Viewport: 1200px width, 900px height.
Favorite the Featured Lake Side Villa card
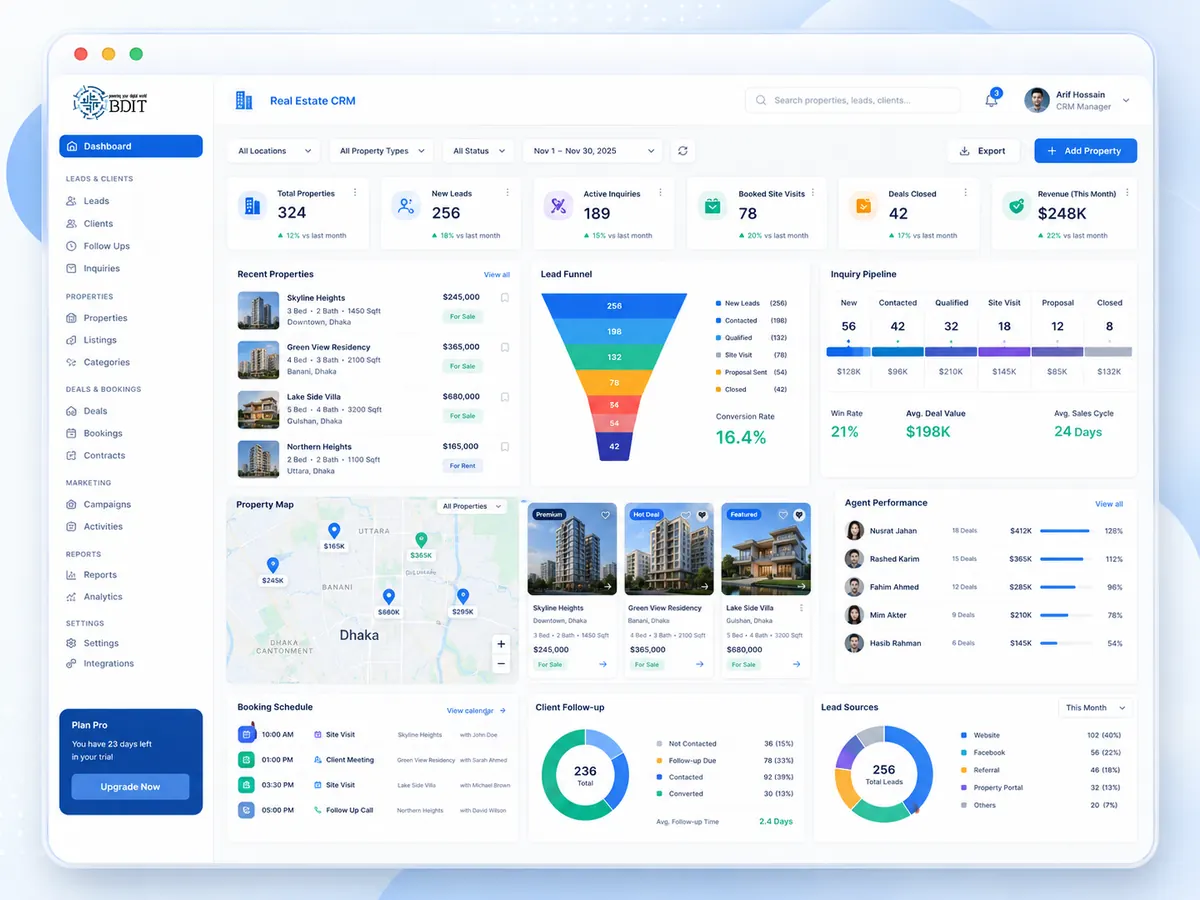coord(799,515)
